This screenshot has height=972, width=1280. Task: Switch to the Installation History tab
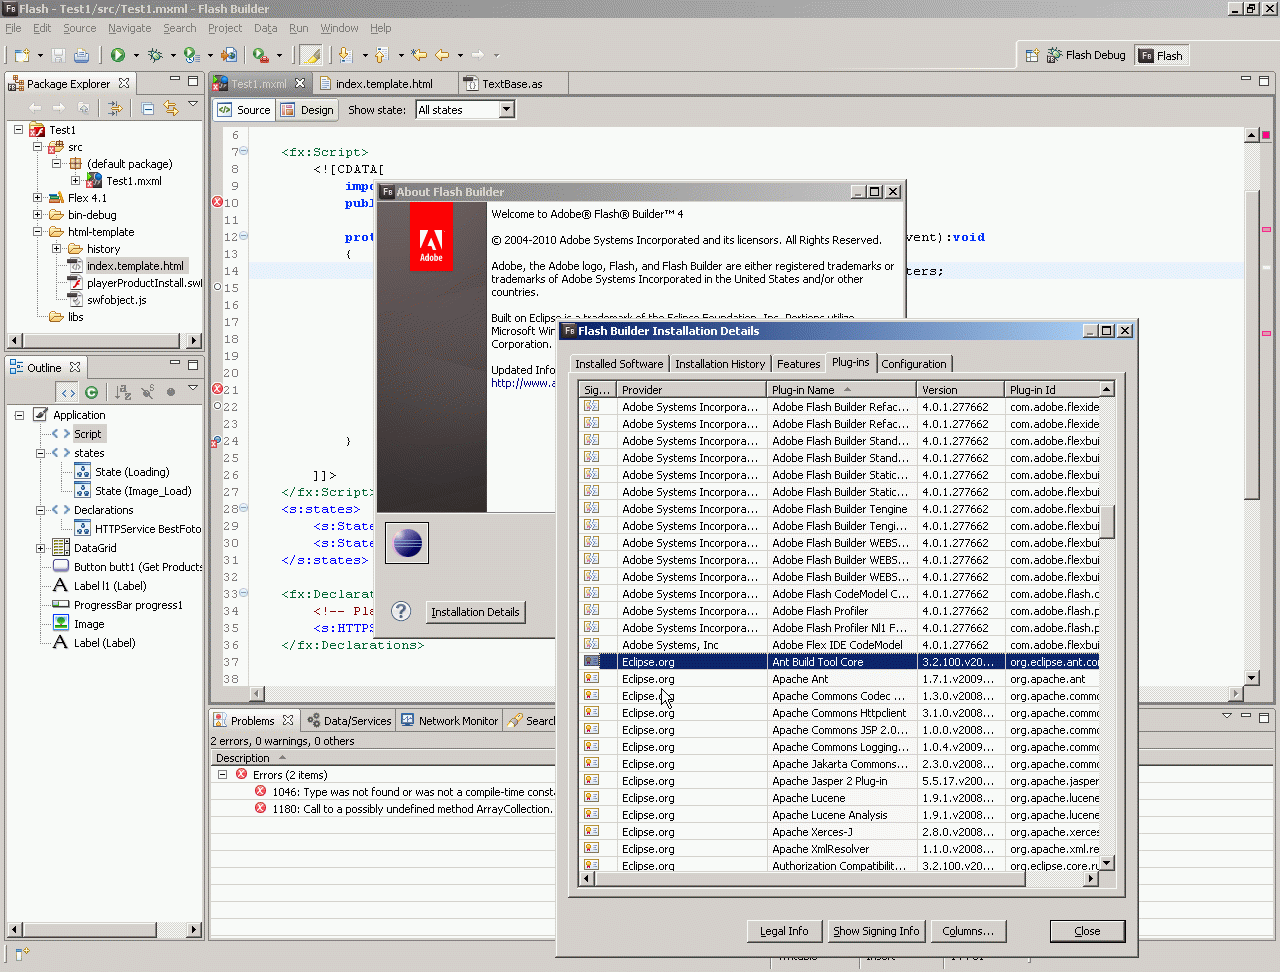pyautogui.click(x=720, y=364)
